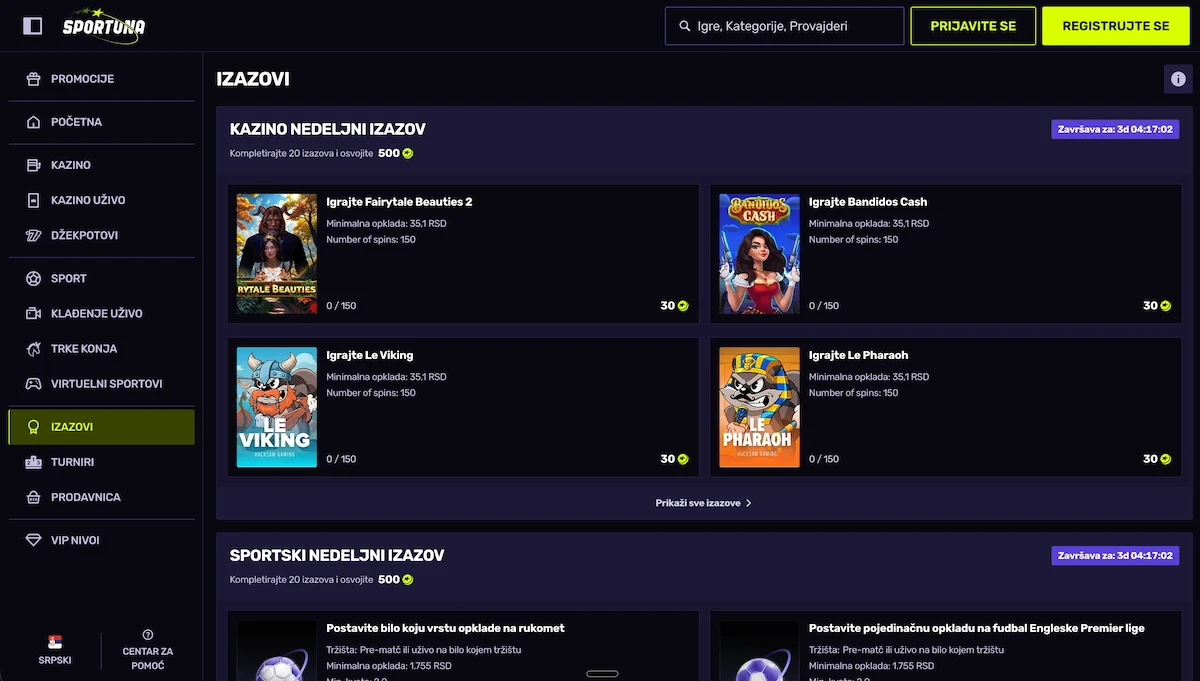
Task: Go to Promocije menu item
Action: 101,79
